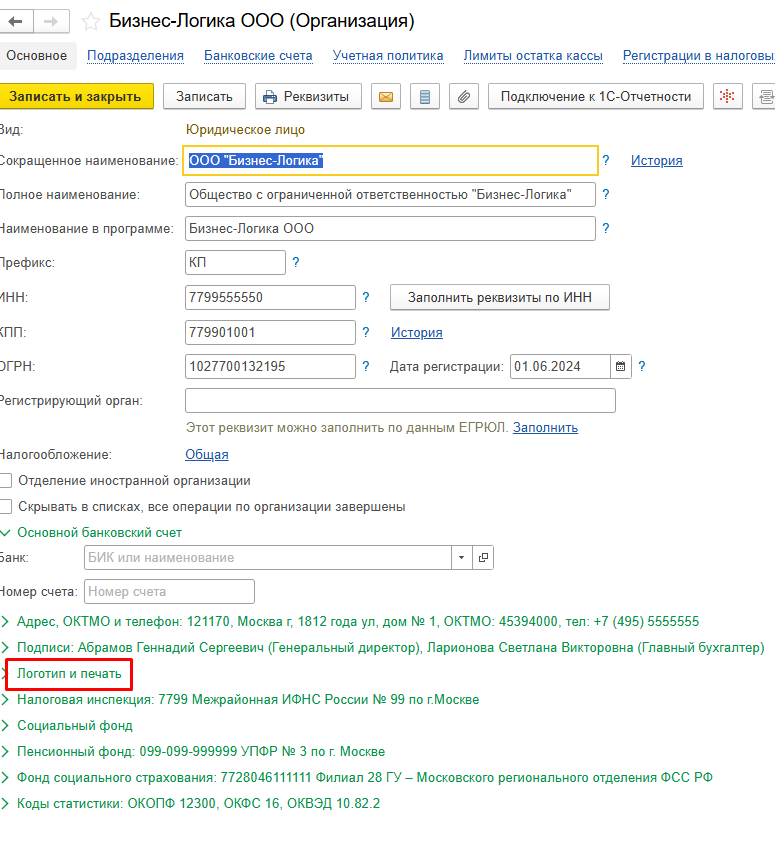775x847 pixels.
Task: Click Записать и закрыть button
Action: click(x=76, y=97)
